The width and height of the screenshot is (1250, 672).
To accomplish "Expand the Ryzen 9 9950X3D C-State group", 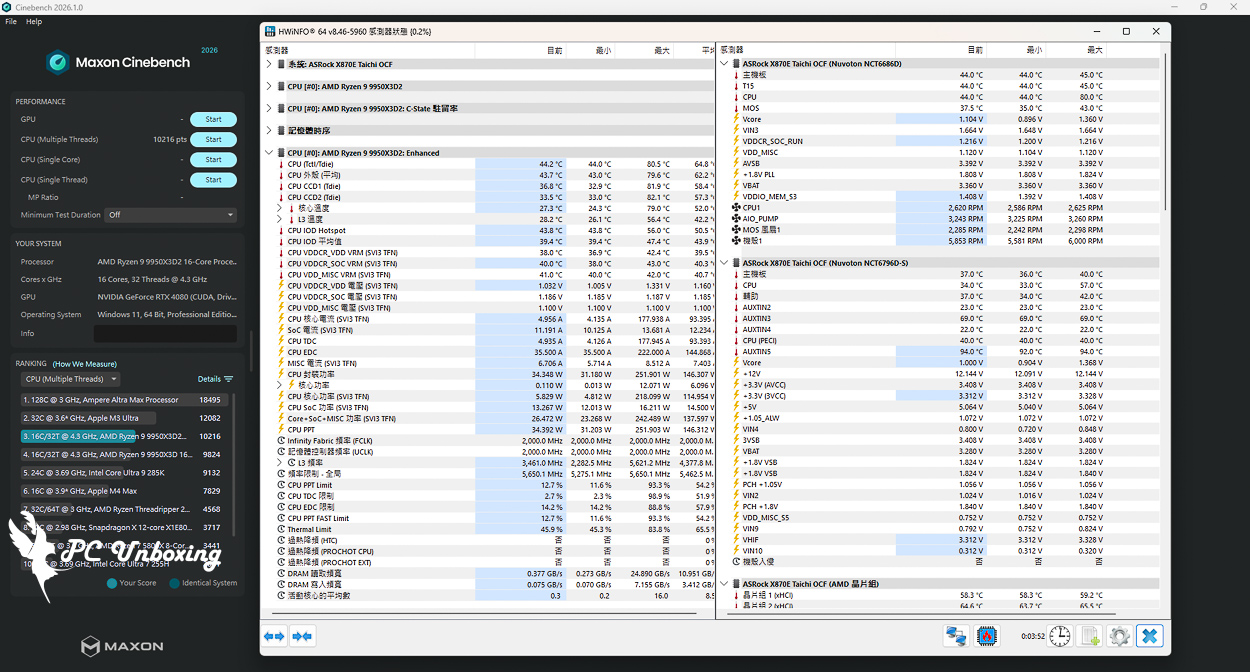I will (268, 108).
